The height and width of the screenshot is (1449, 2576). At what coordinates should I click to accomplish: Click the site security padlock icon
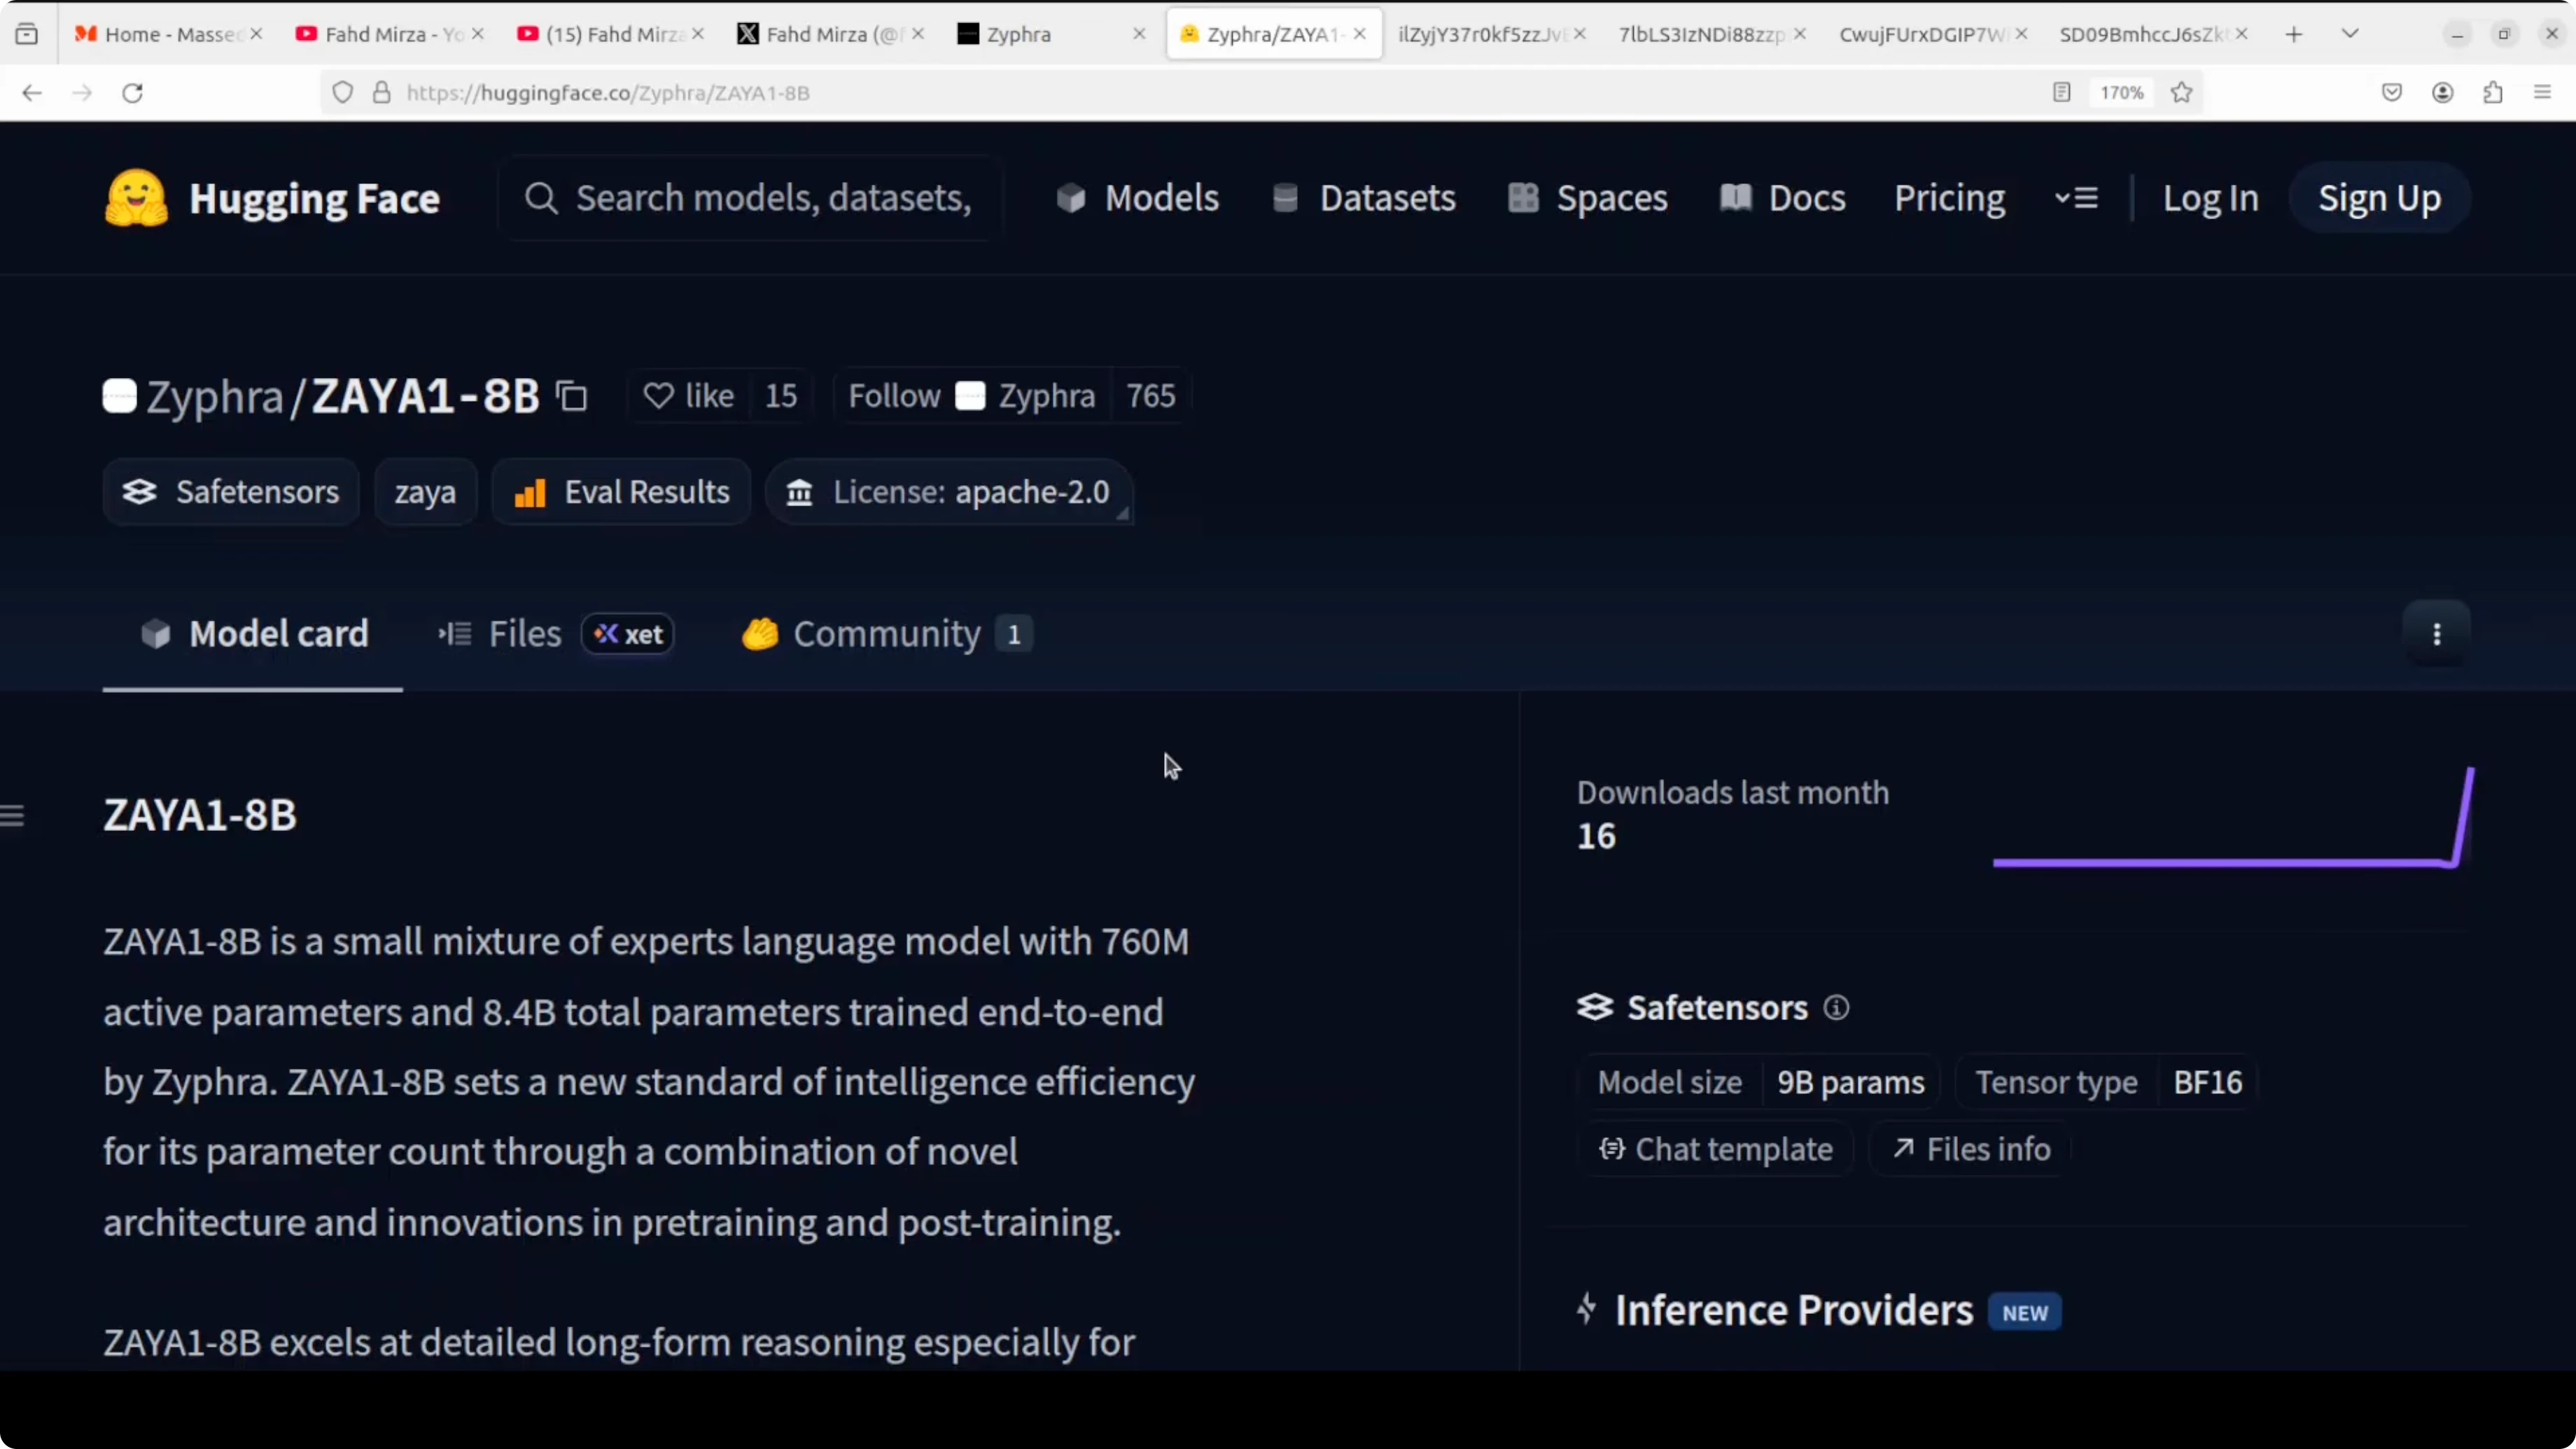(x=381, y=93)
